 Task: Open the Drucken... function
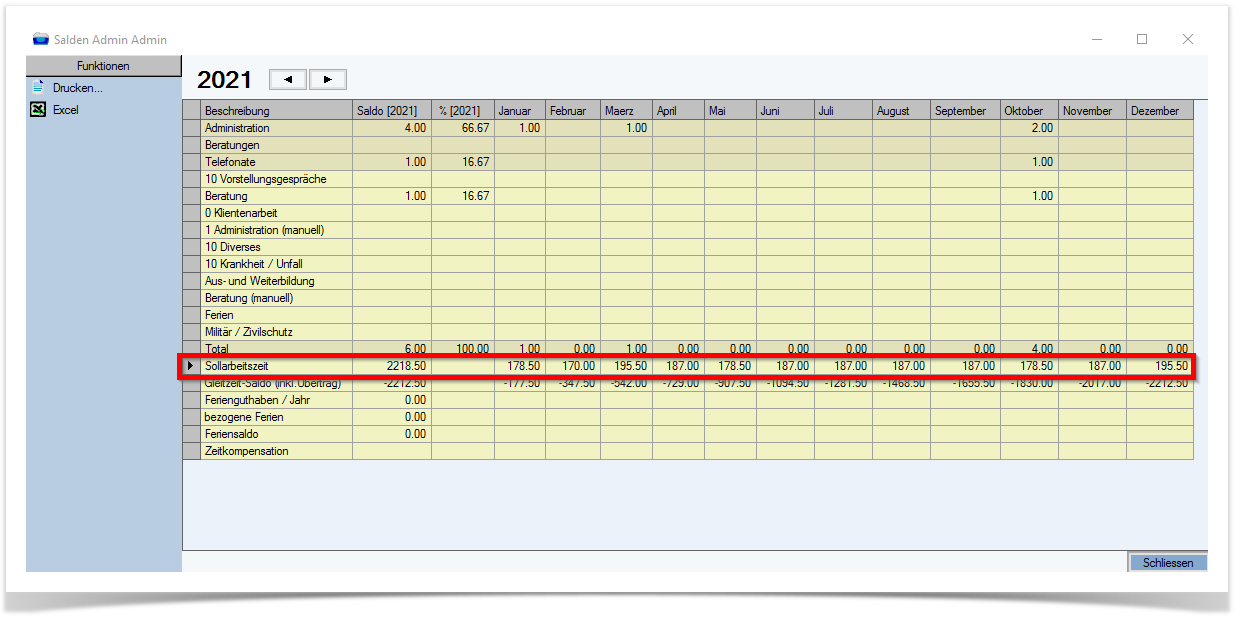78,88
